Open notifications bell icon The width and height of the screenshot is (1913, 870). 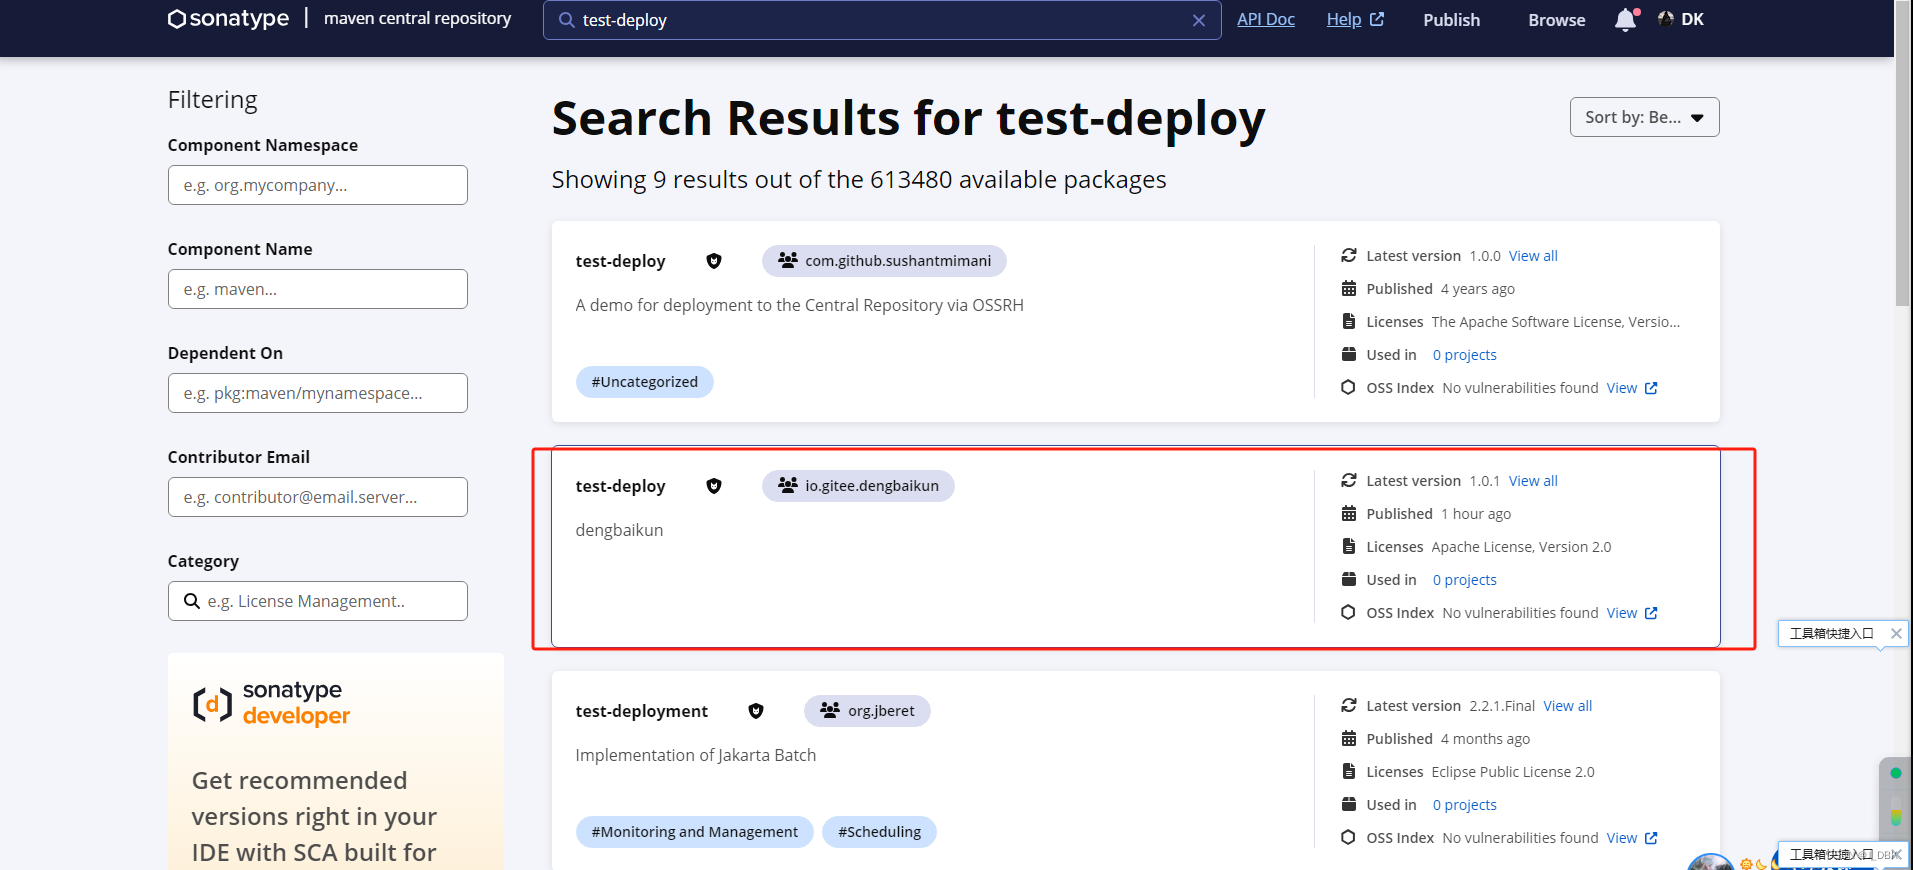(x=1626, y=20)
